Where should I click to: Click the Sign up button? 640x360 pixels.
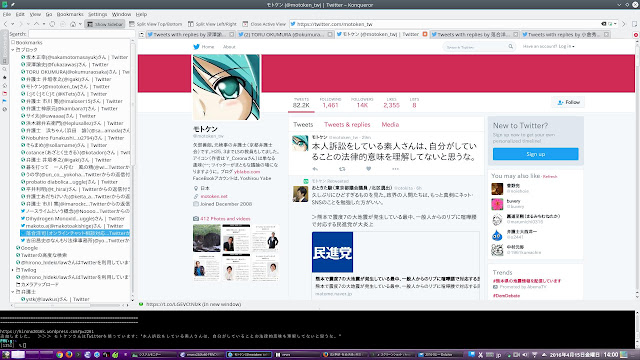(536, 154)
